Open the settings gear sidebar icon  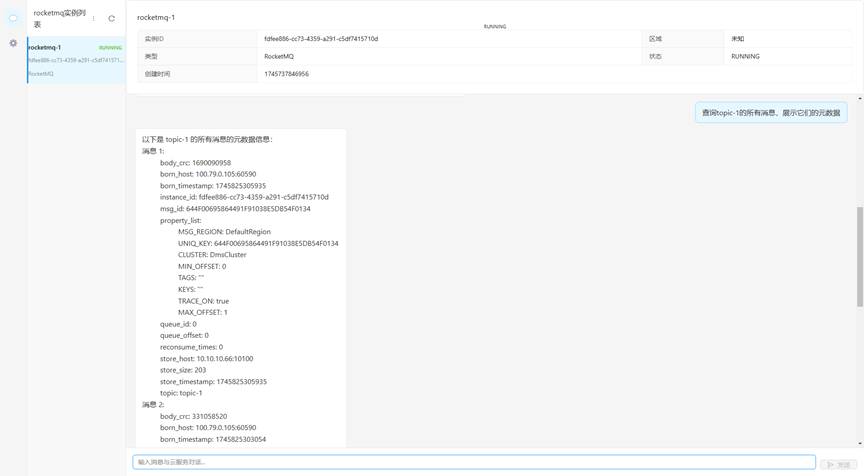click(x=13, y=43)
